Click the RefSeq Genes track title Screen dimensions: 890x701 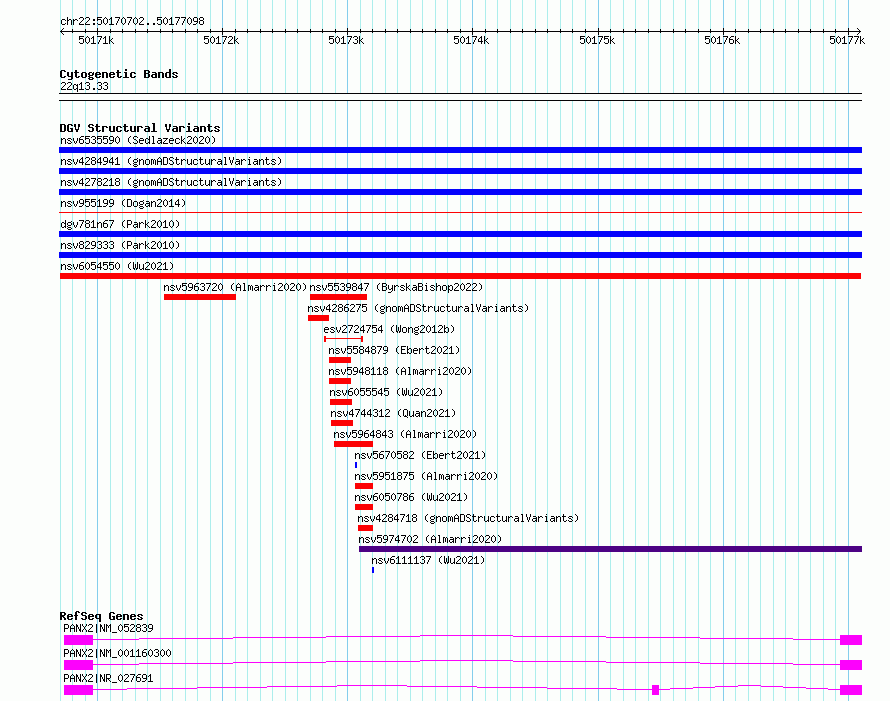coord(101,616)
